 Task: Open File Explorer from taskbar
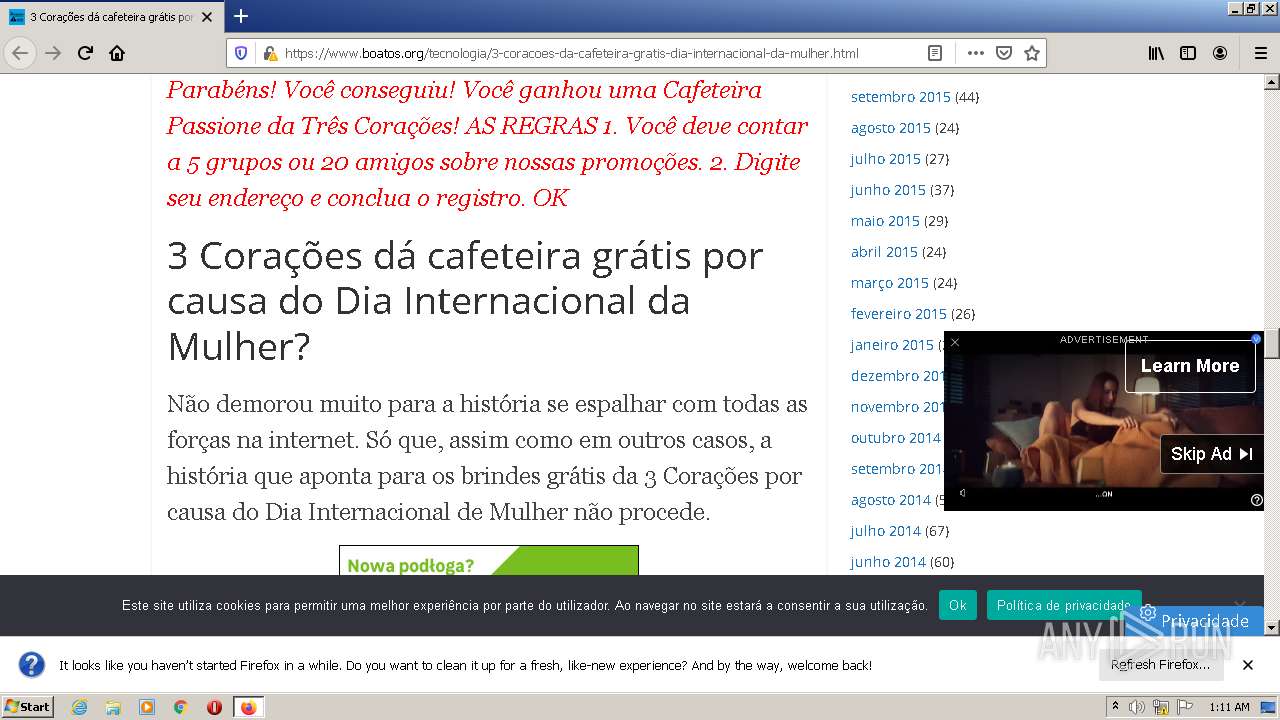click(x=113, y=707)
